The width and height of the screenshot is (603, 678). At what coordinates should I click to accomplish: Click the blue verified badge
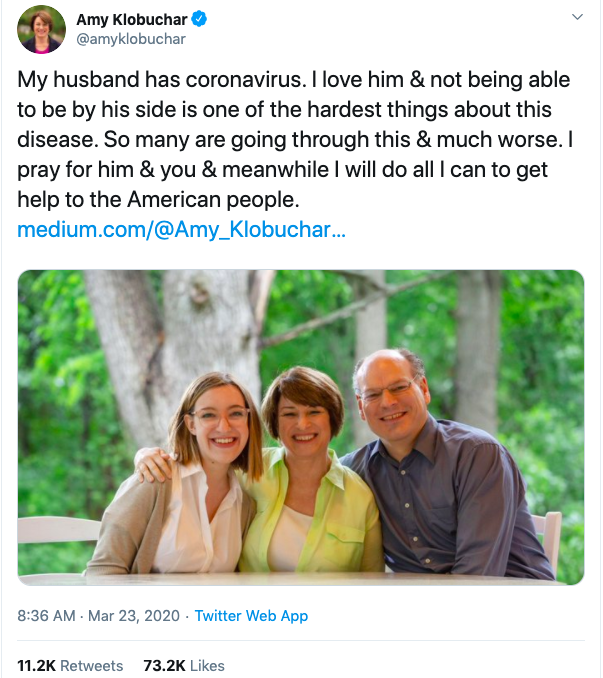pyautogui.click(x=200, y=19)
